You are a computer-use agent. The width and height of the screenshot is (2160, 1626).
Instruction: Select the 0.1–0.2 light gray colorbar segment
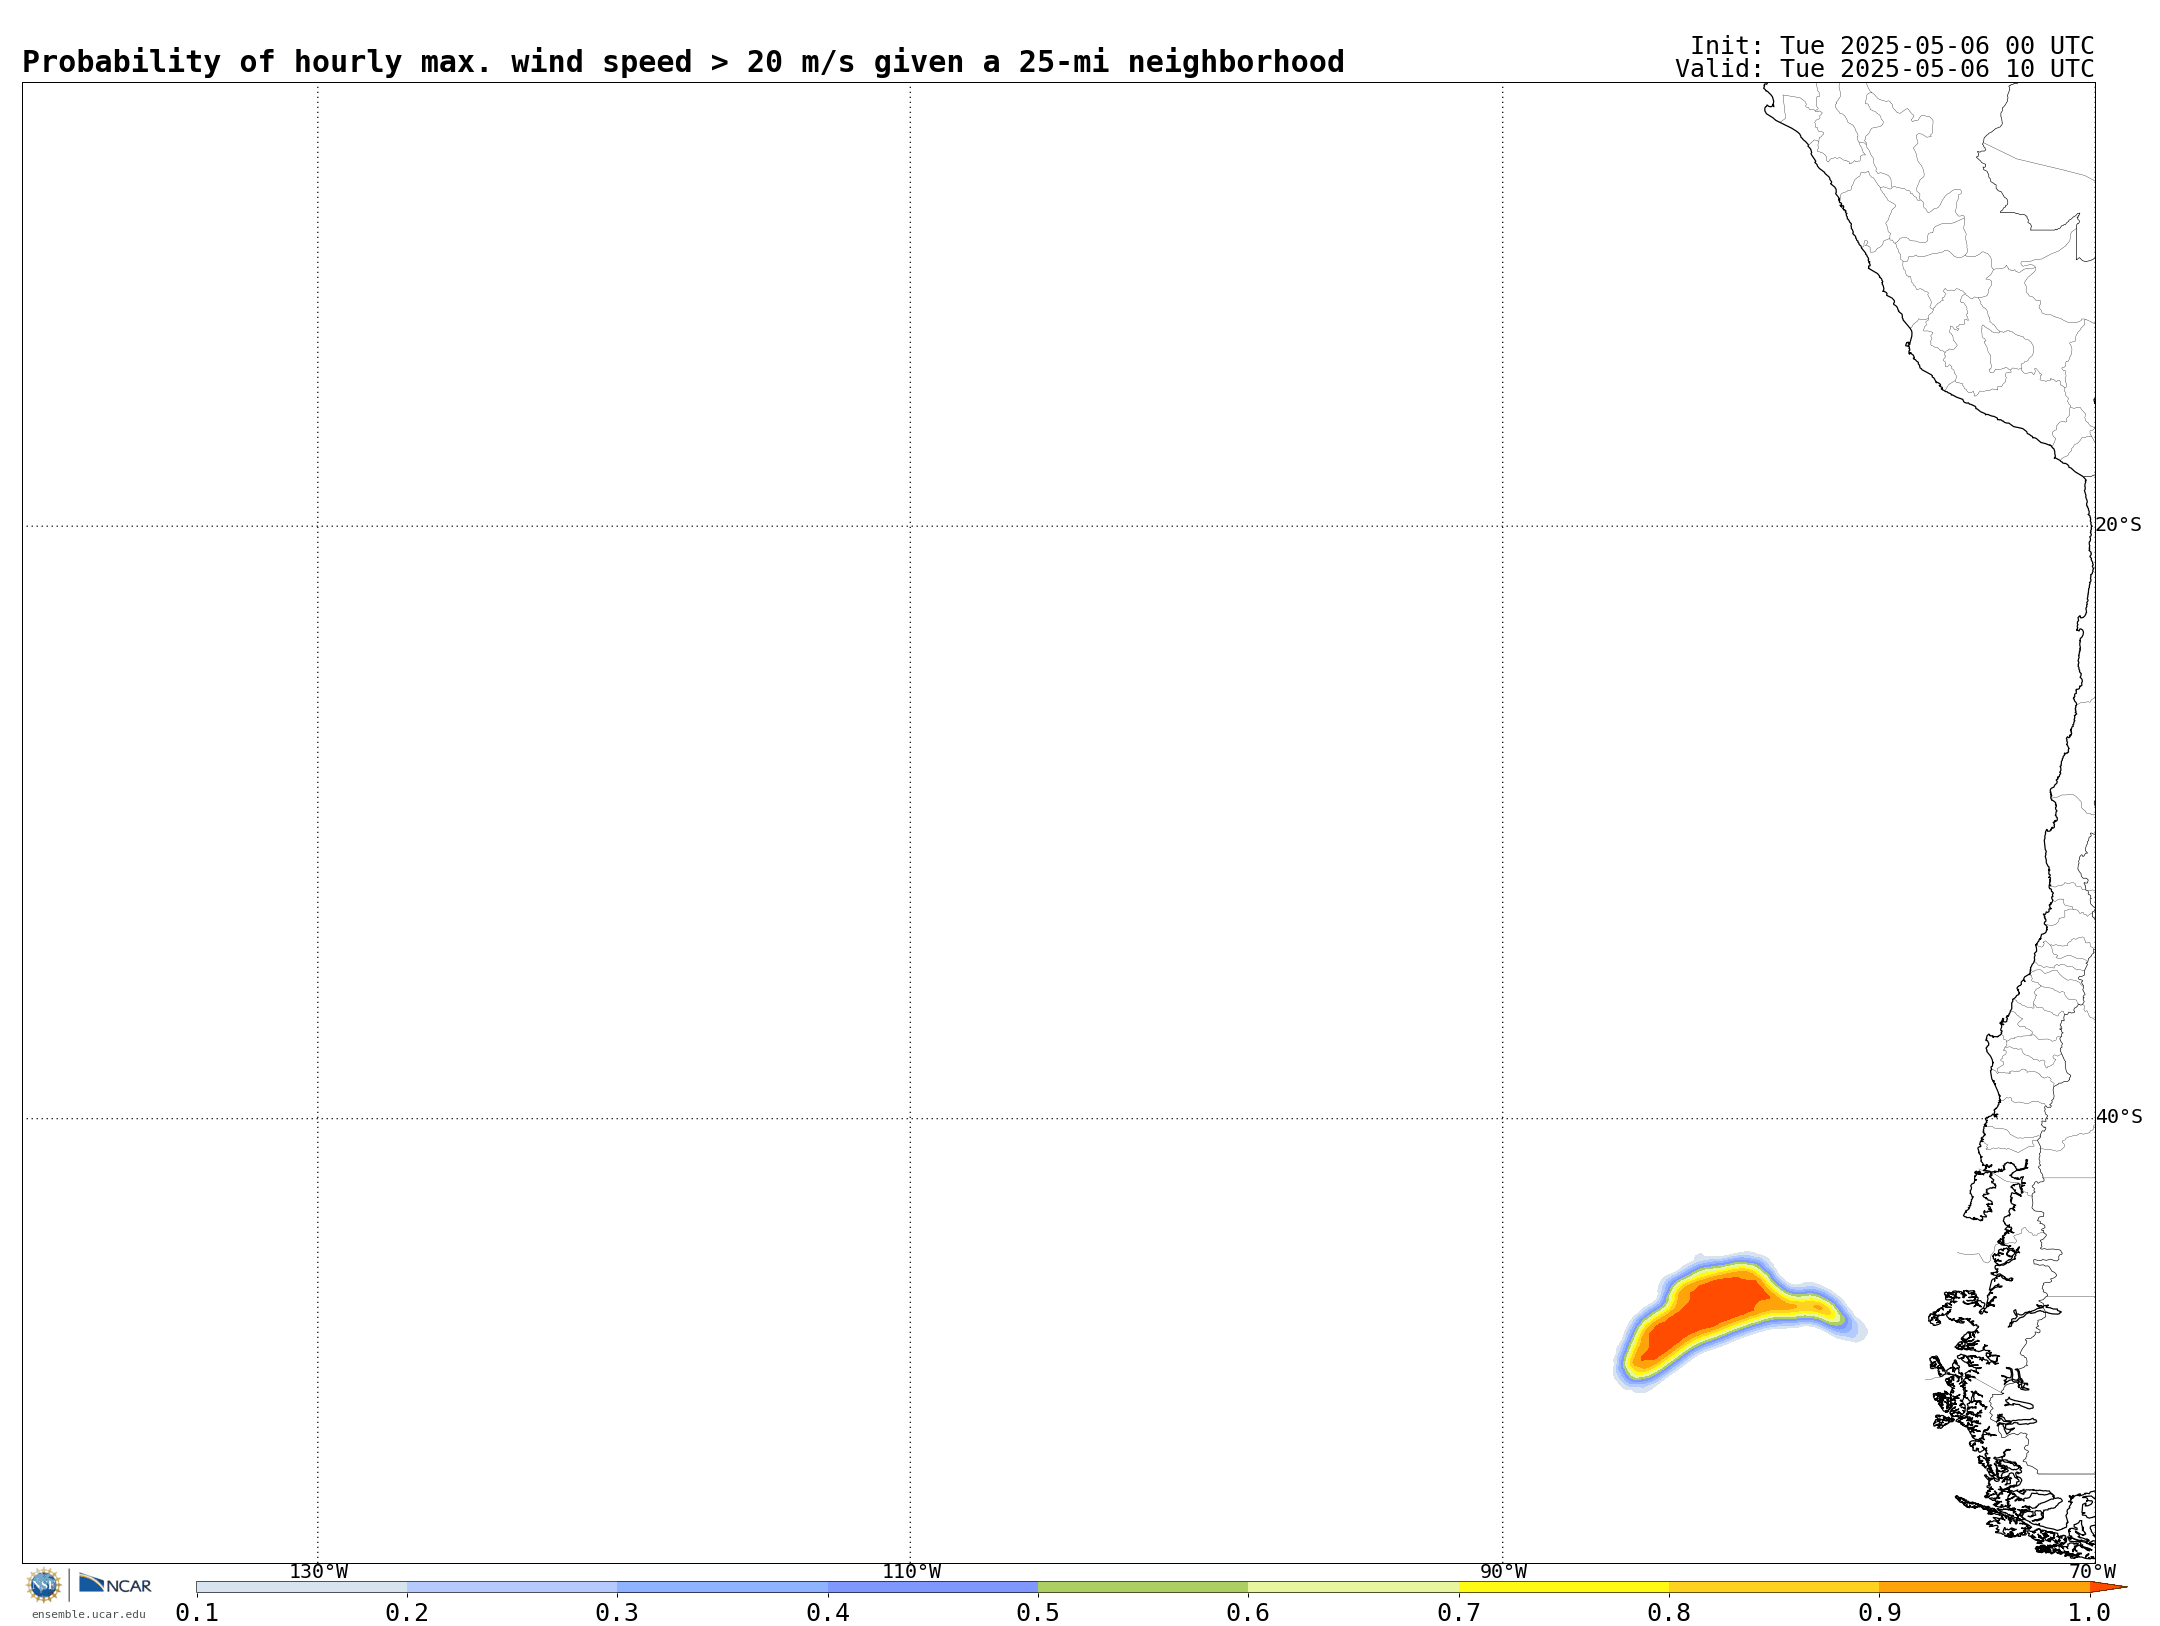pos(302,1587)
